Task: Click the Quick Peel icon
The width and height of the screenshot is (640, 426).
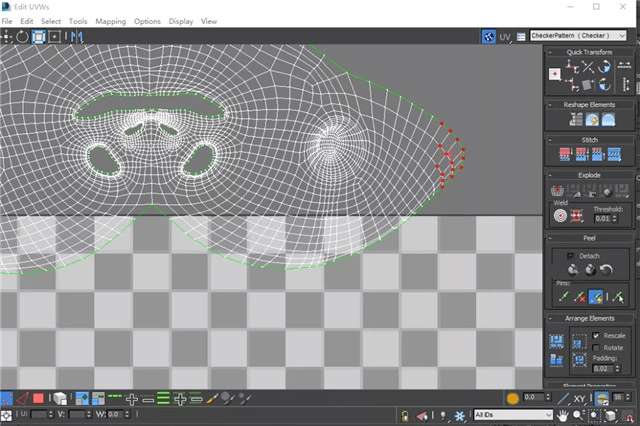Action: tap(573, 269)
